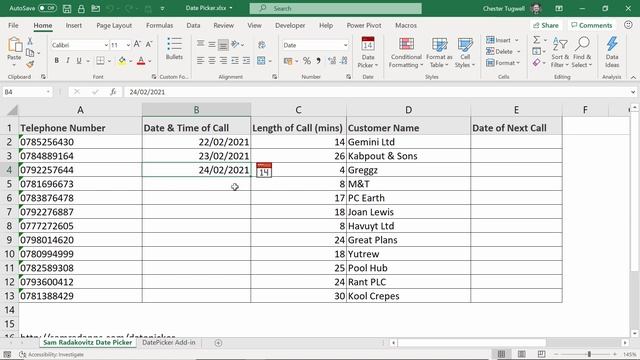
Task: Open Format as Table gallery
Action: click(439, 52)
